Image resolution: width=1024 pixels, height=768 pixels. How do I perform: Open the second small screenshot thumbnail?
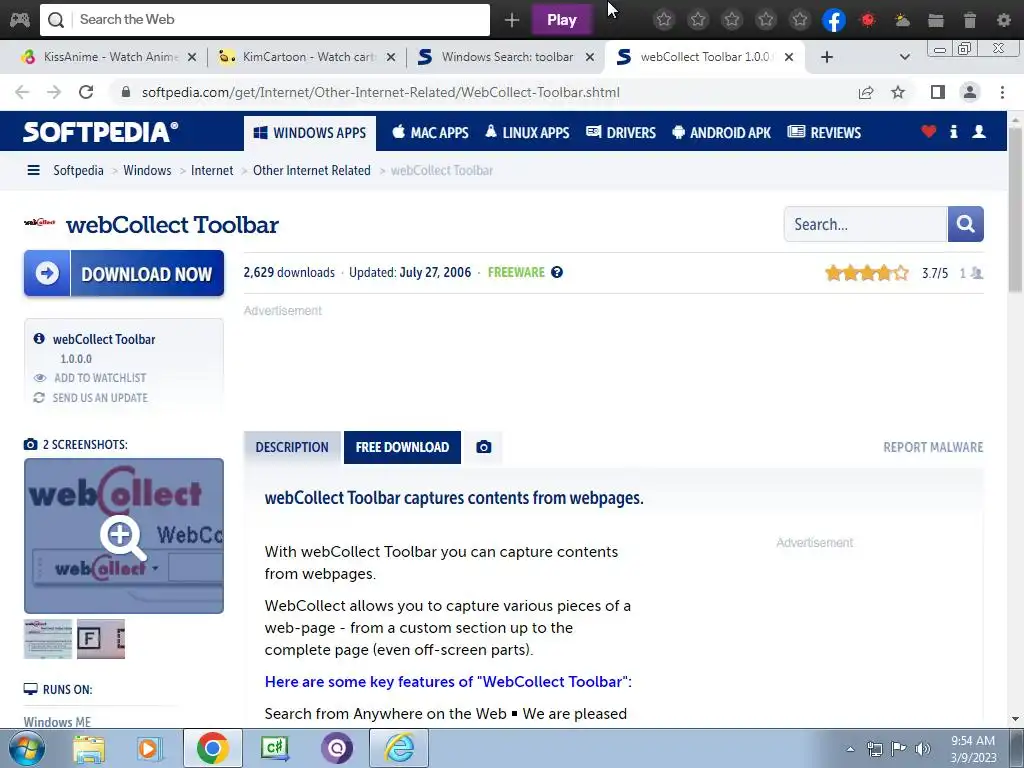pyautogui.click(x=101, y=639)
